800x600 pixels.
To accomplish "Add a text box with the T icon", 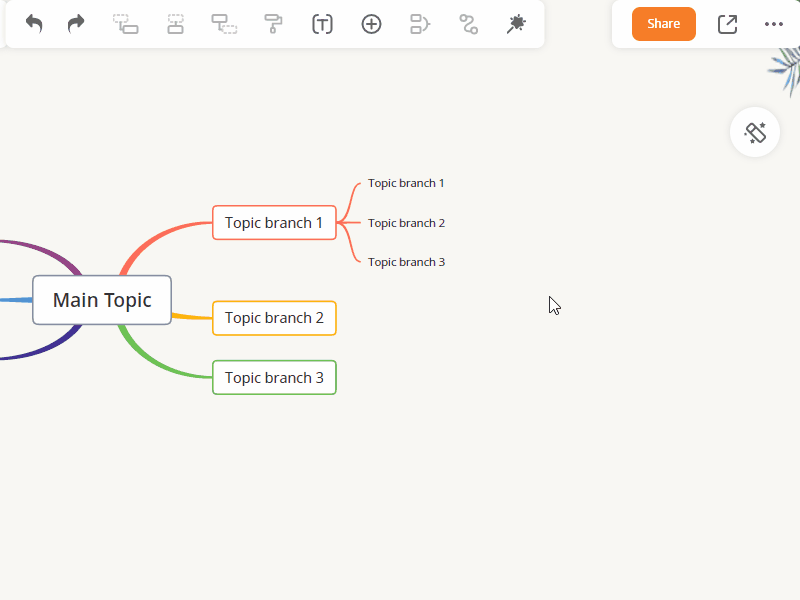I will click(322, 24).
